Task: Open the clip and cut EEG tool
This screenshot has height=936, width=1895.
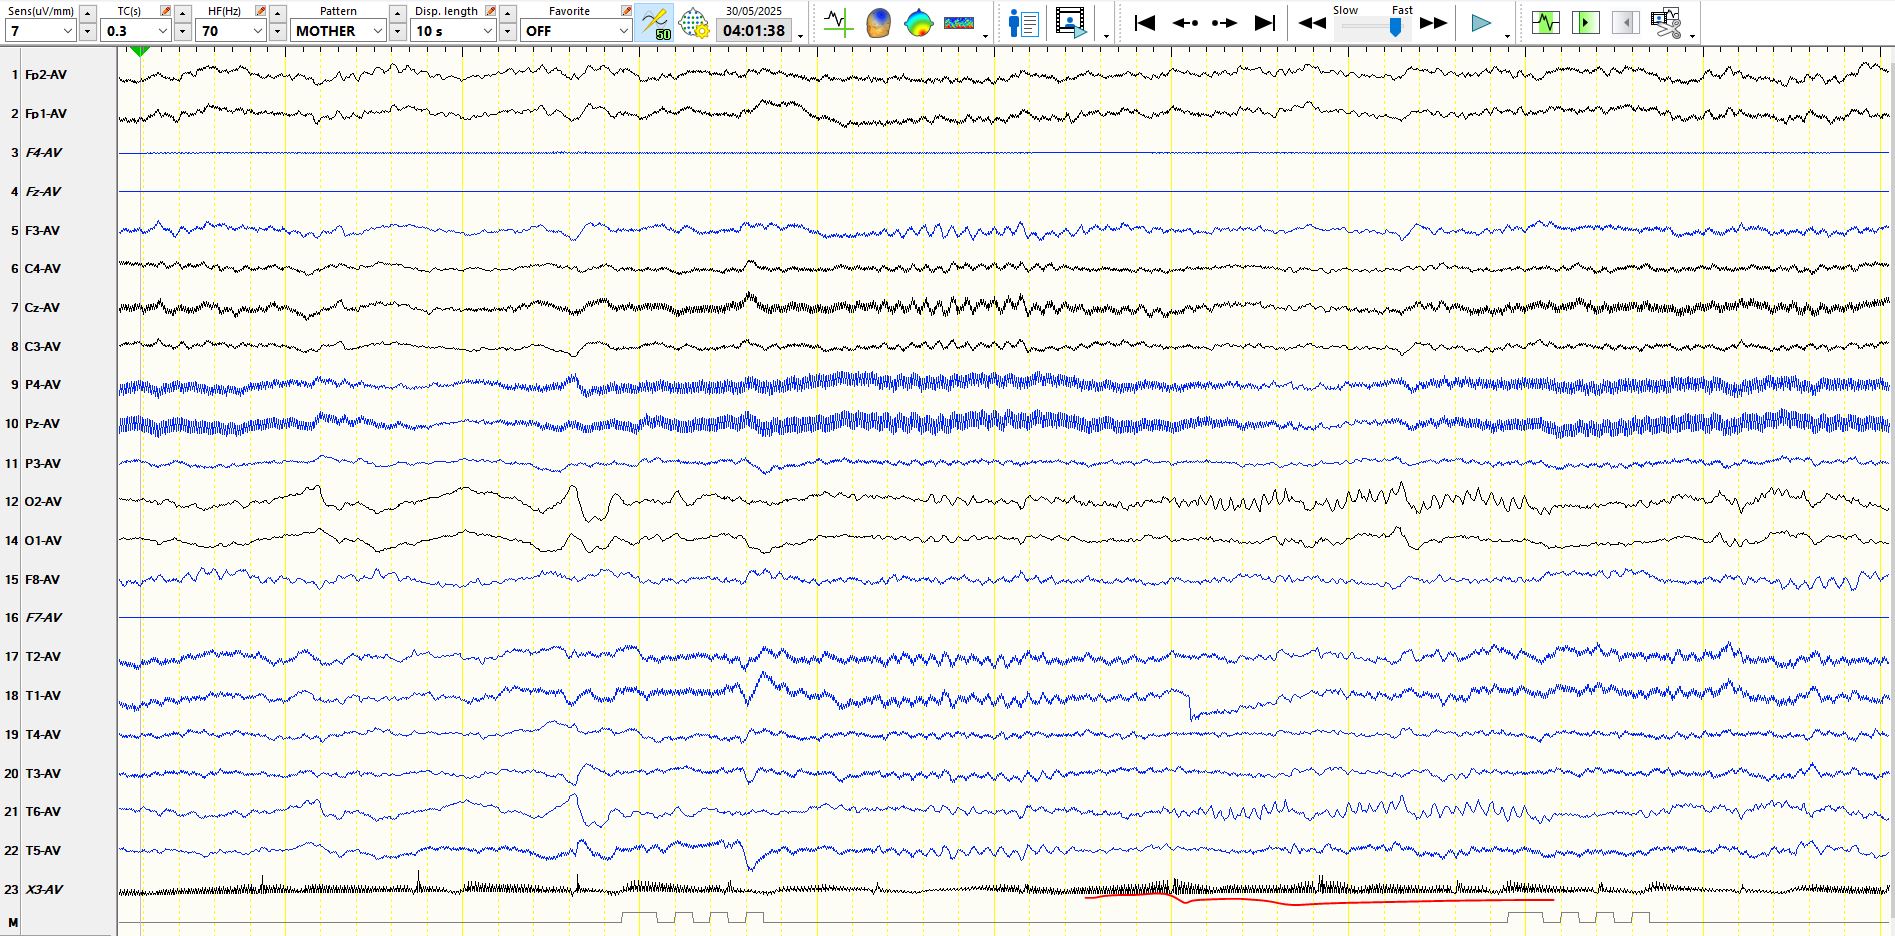Action: (1666, 22)
